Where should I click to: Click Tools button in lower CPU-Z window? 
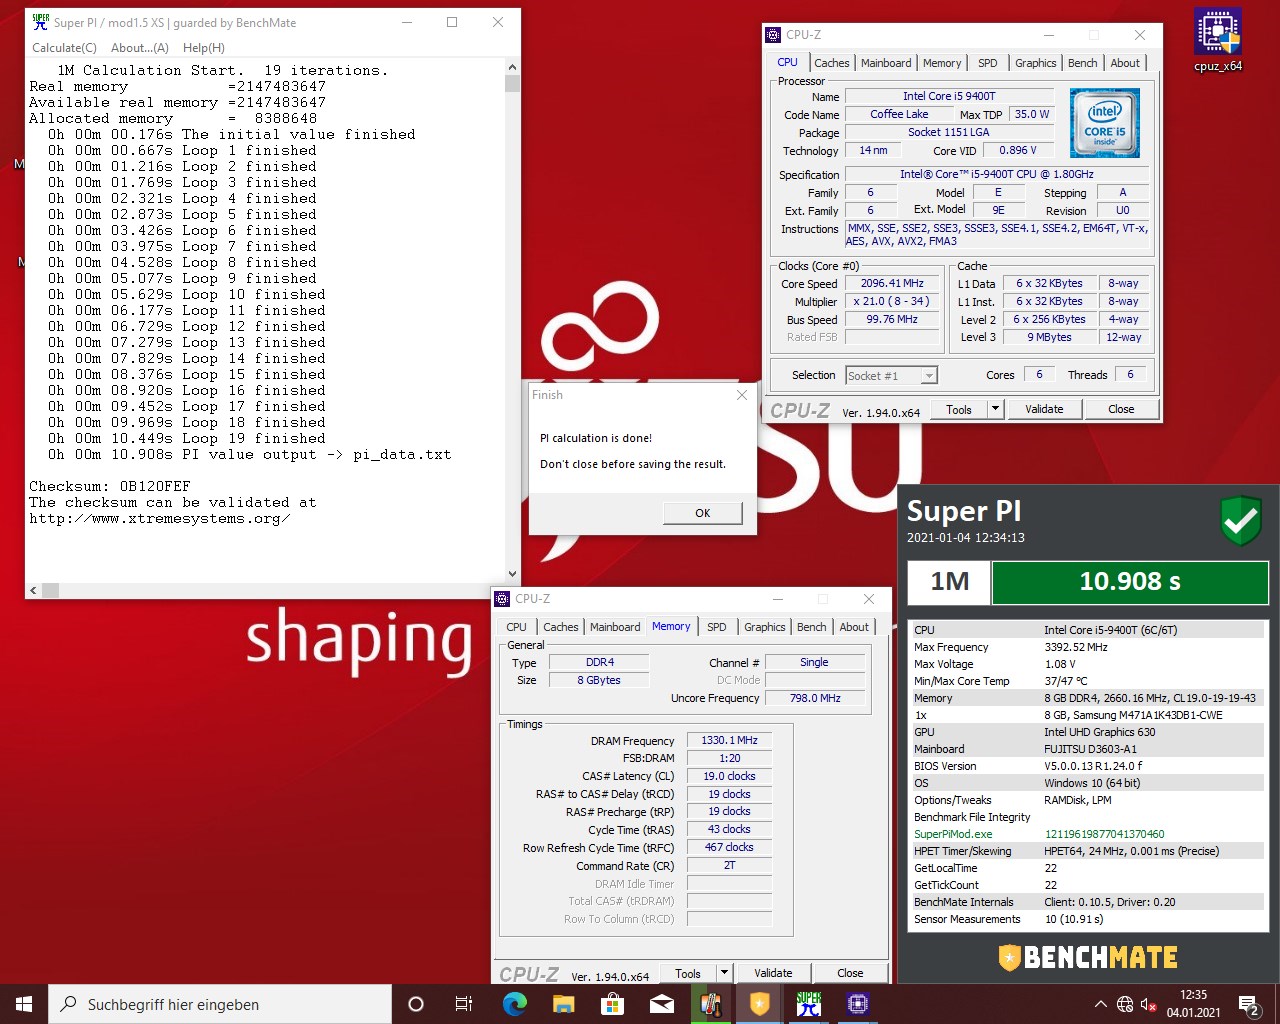point(688,973)
